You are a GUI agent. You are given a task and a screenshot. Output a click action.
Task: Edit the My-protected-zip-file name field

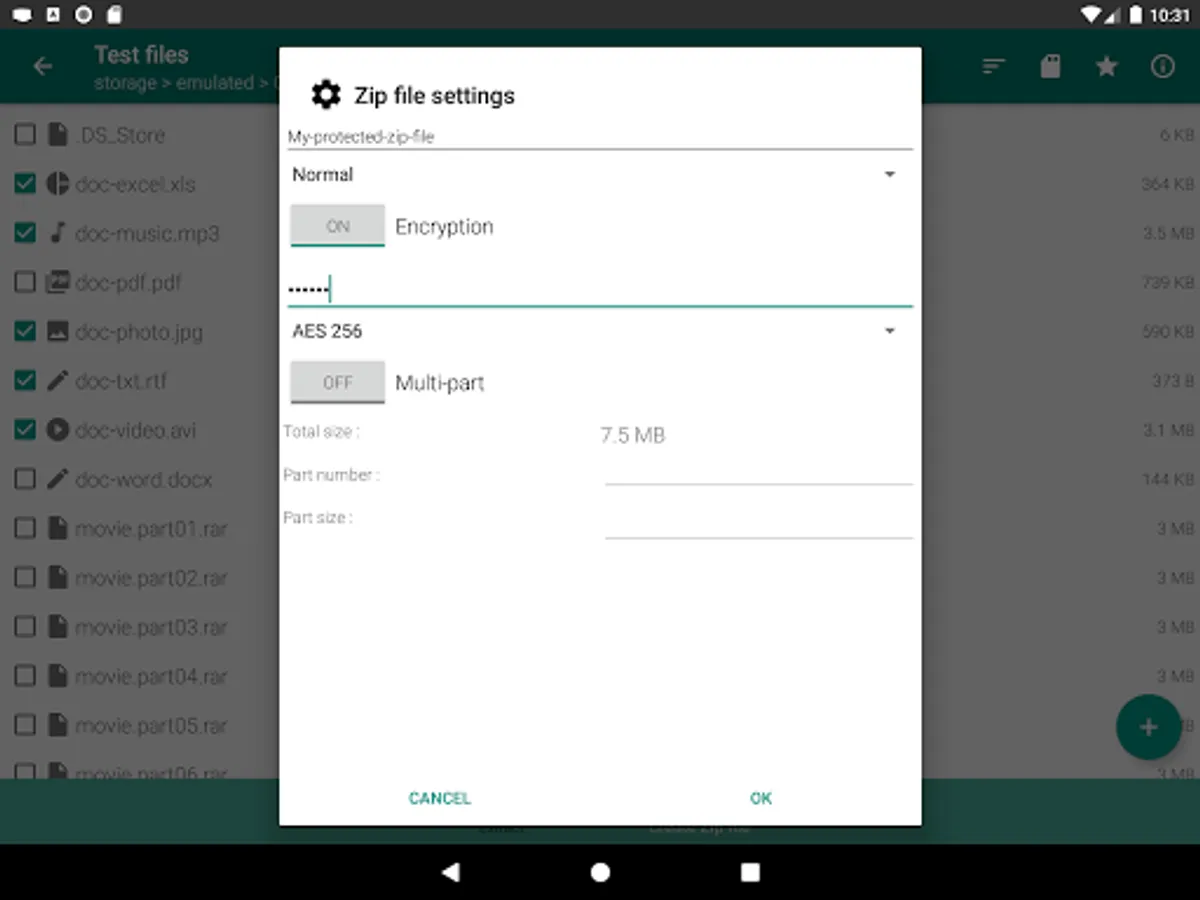pyautogui.click(x=599, y=137)
